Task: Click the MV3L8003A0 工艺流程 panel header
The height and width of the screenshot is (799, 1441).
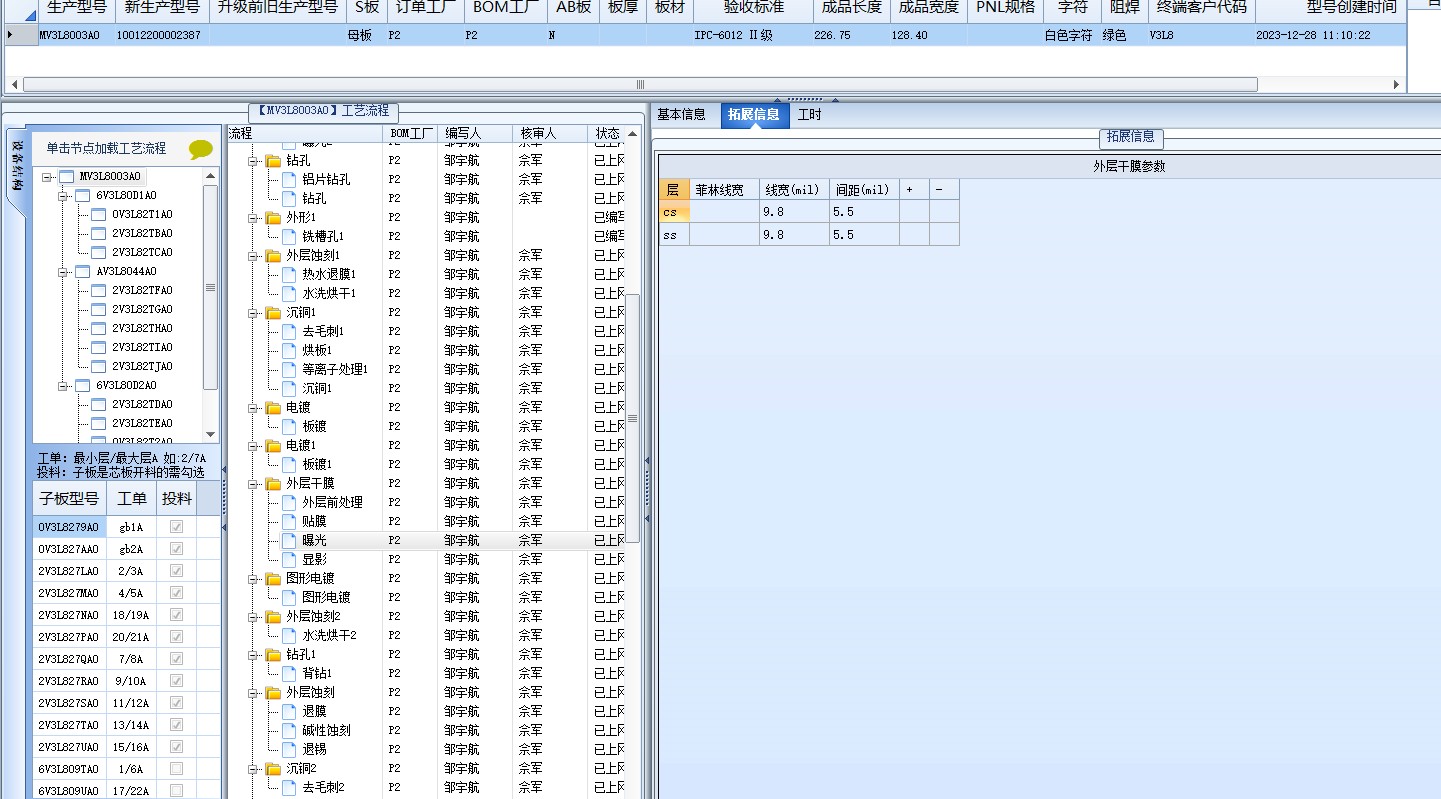Action: (x=322, y=111)
